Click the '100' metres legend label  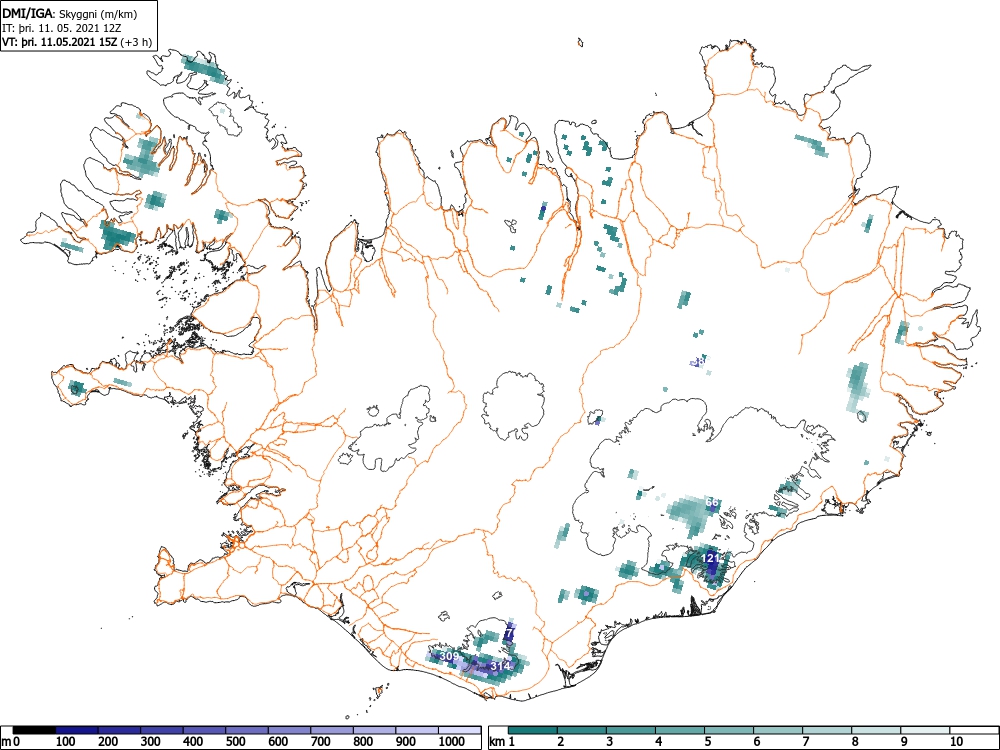point(66,742)
